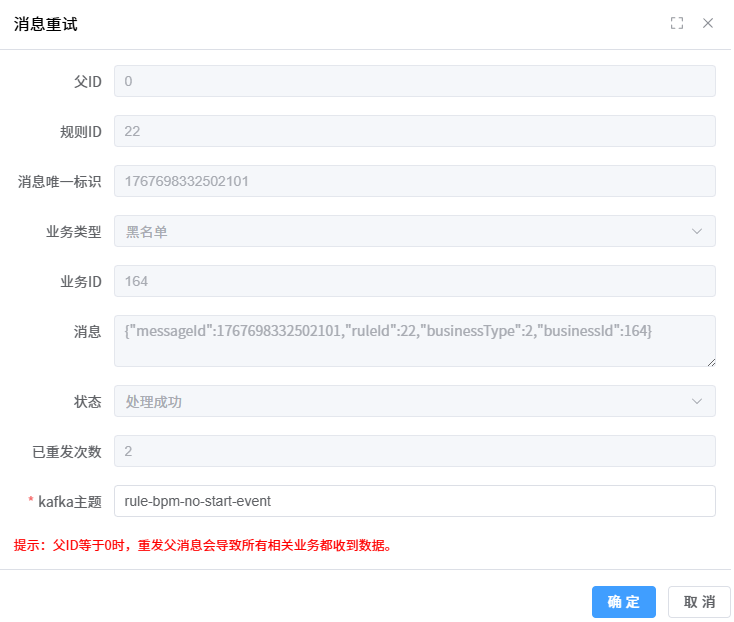Click the 已重发次数 label
The image size is (734, 622).
click(66, 452)
